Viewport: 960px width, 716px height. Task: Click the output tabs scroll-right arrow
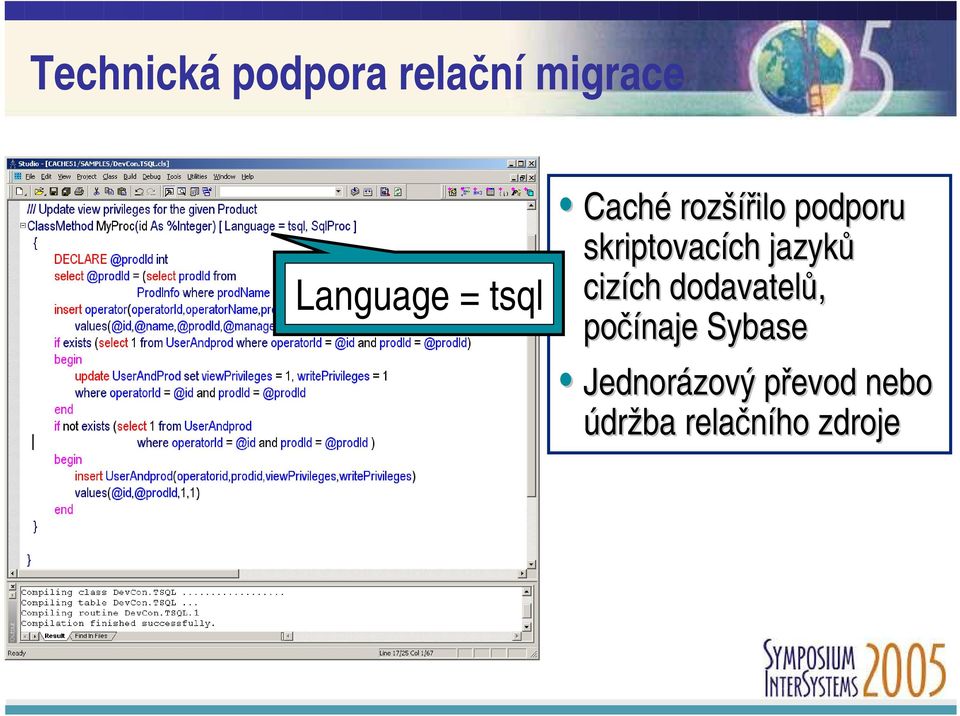tap(36, 636)
